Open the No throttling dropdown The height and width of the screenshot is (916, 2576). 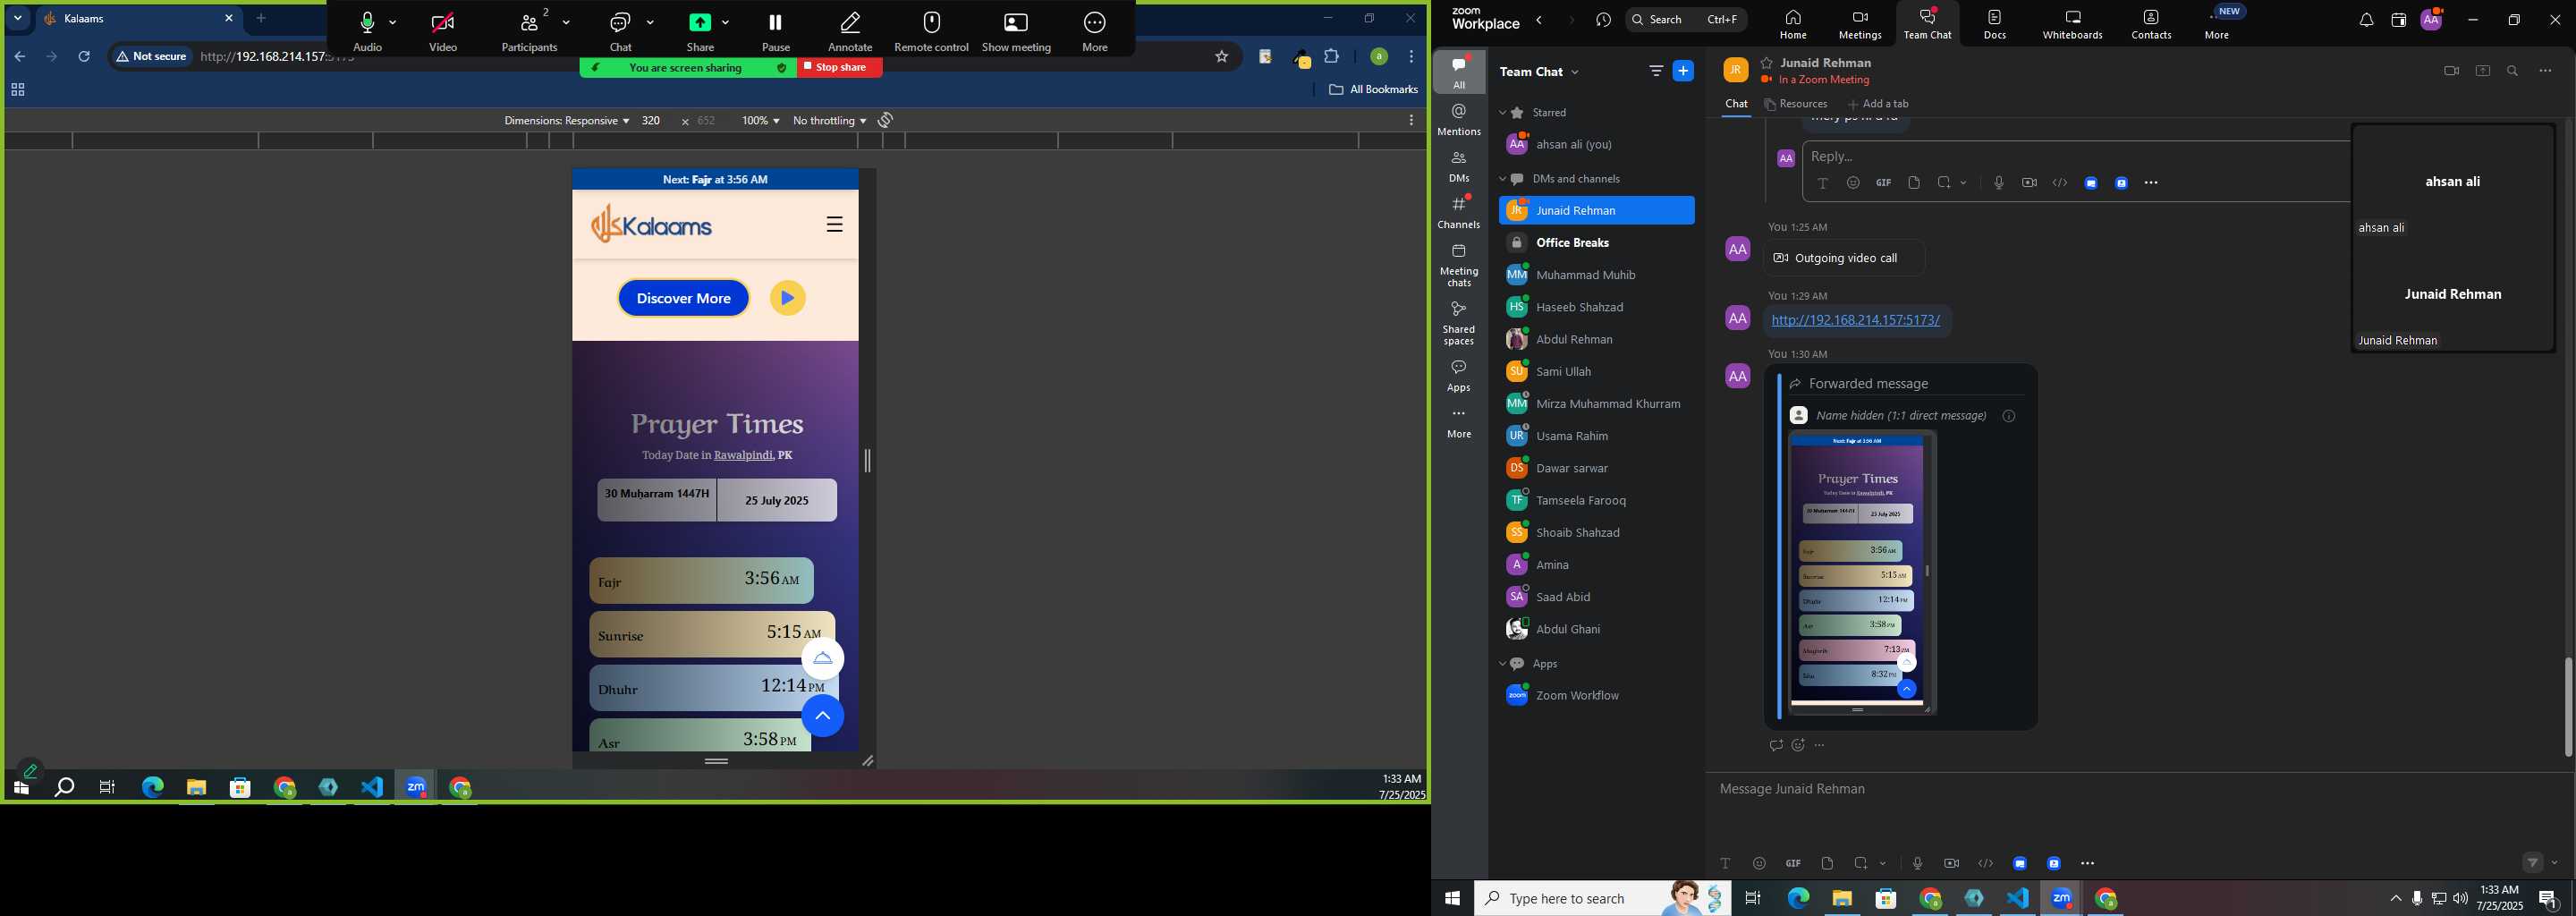pyautogui.click(x=829, y=120)
